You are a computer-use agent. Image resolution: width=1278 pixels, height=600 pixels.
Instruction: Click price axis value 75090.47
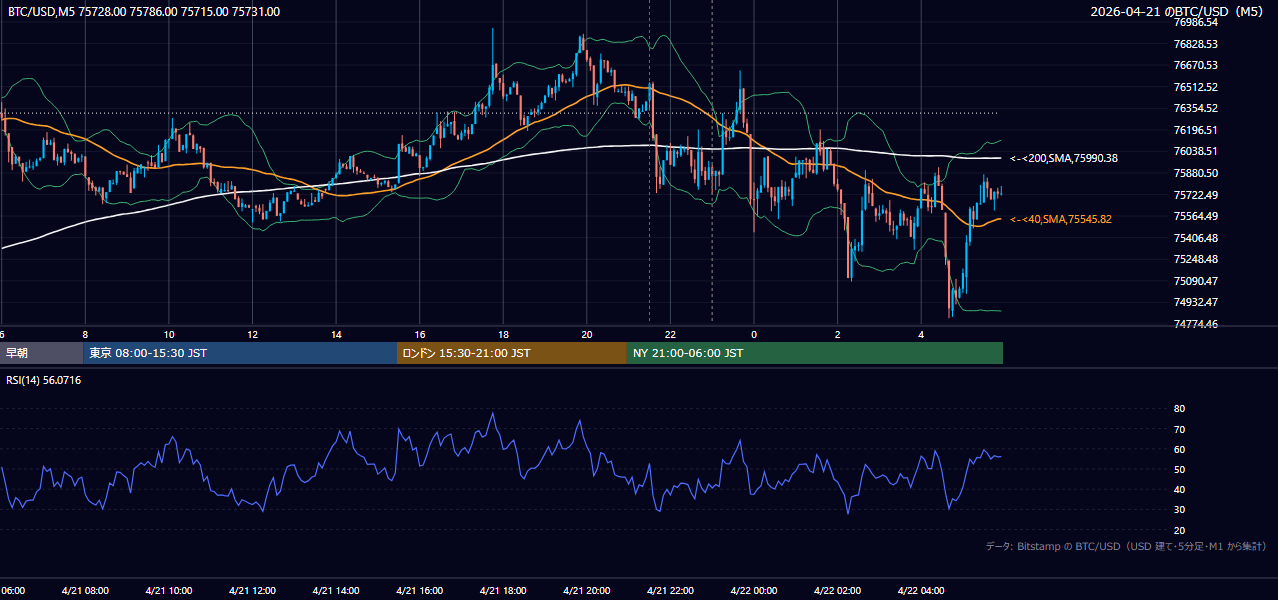[1195, 281]
